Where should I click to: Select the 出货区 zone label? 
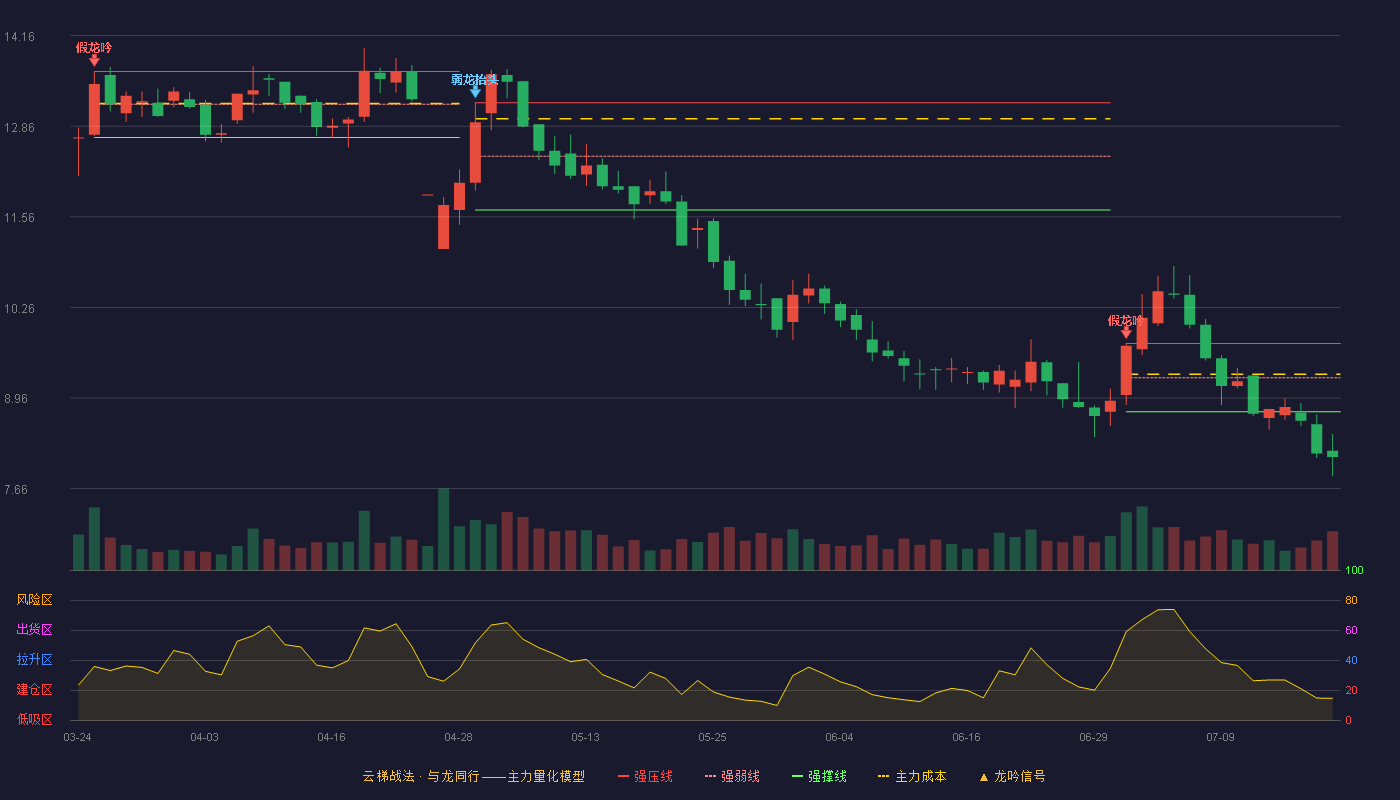pyautogui.click(x=34, y=630)
